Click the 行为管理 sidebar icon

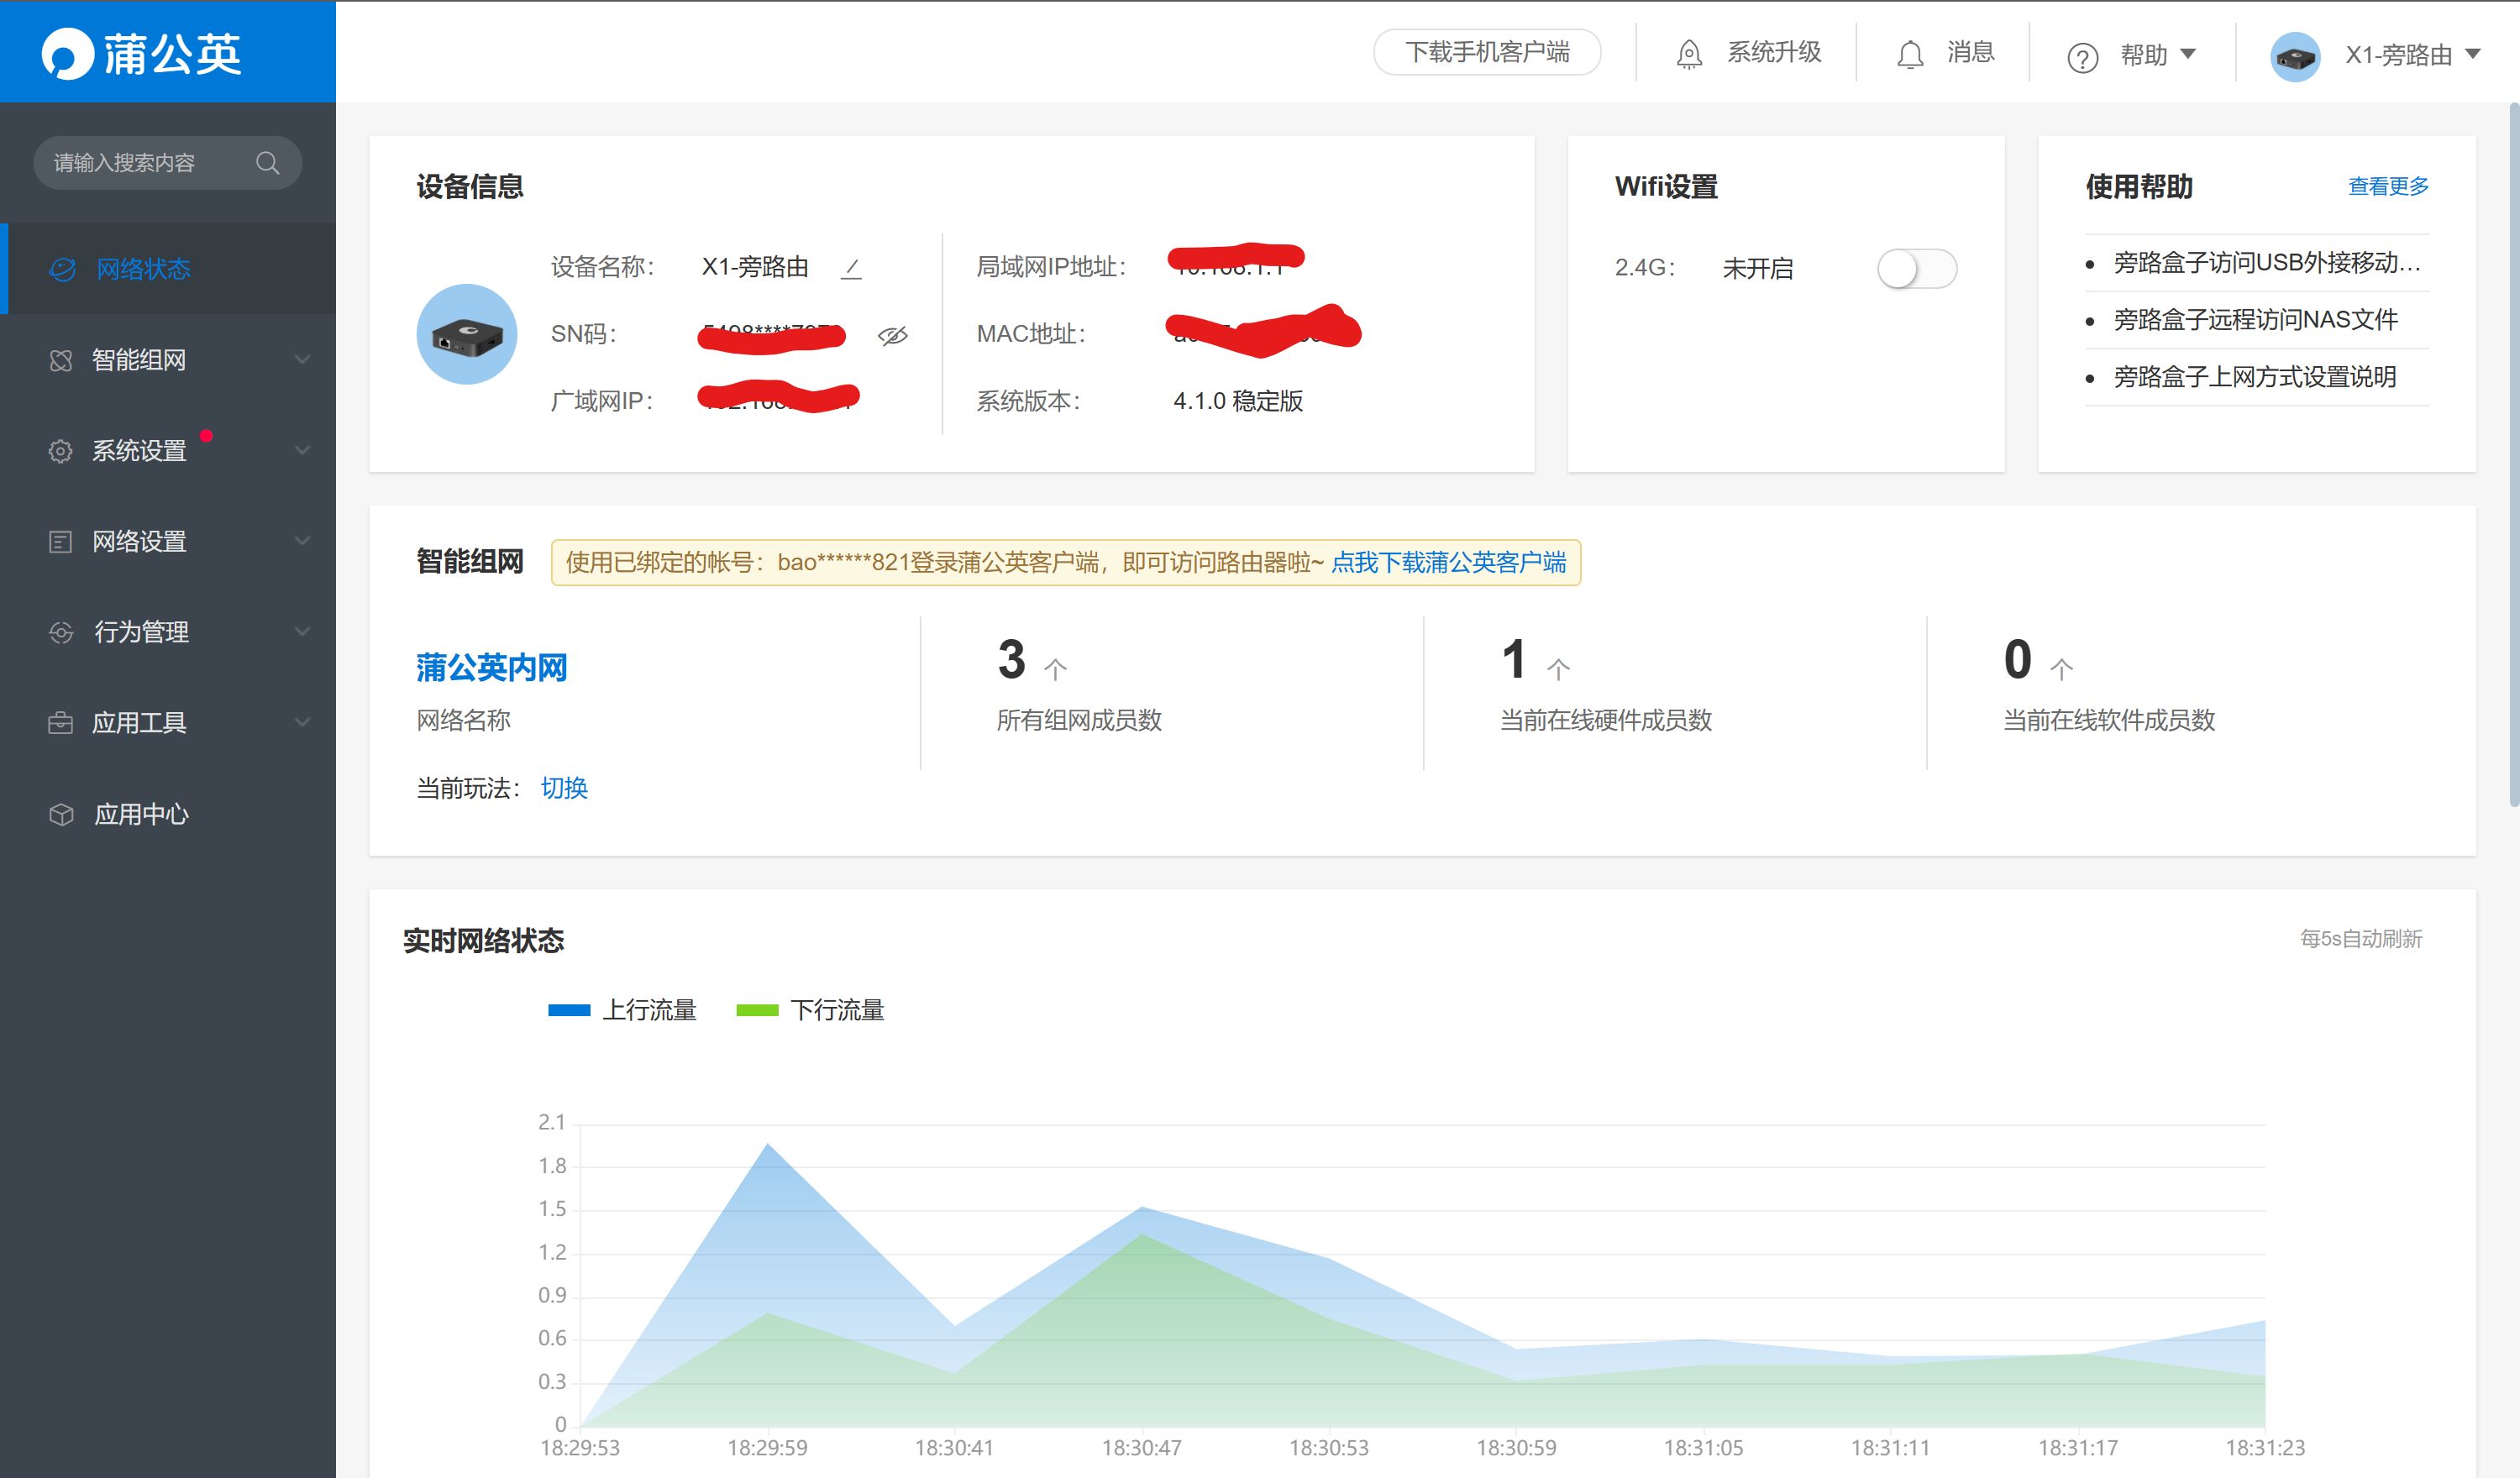tap(61, 632)
